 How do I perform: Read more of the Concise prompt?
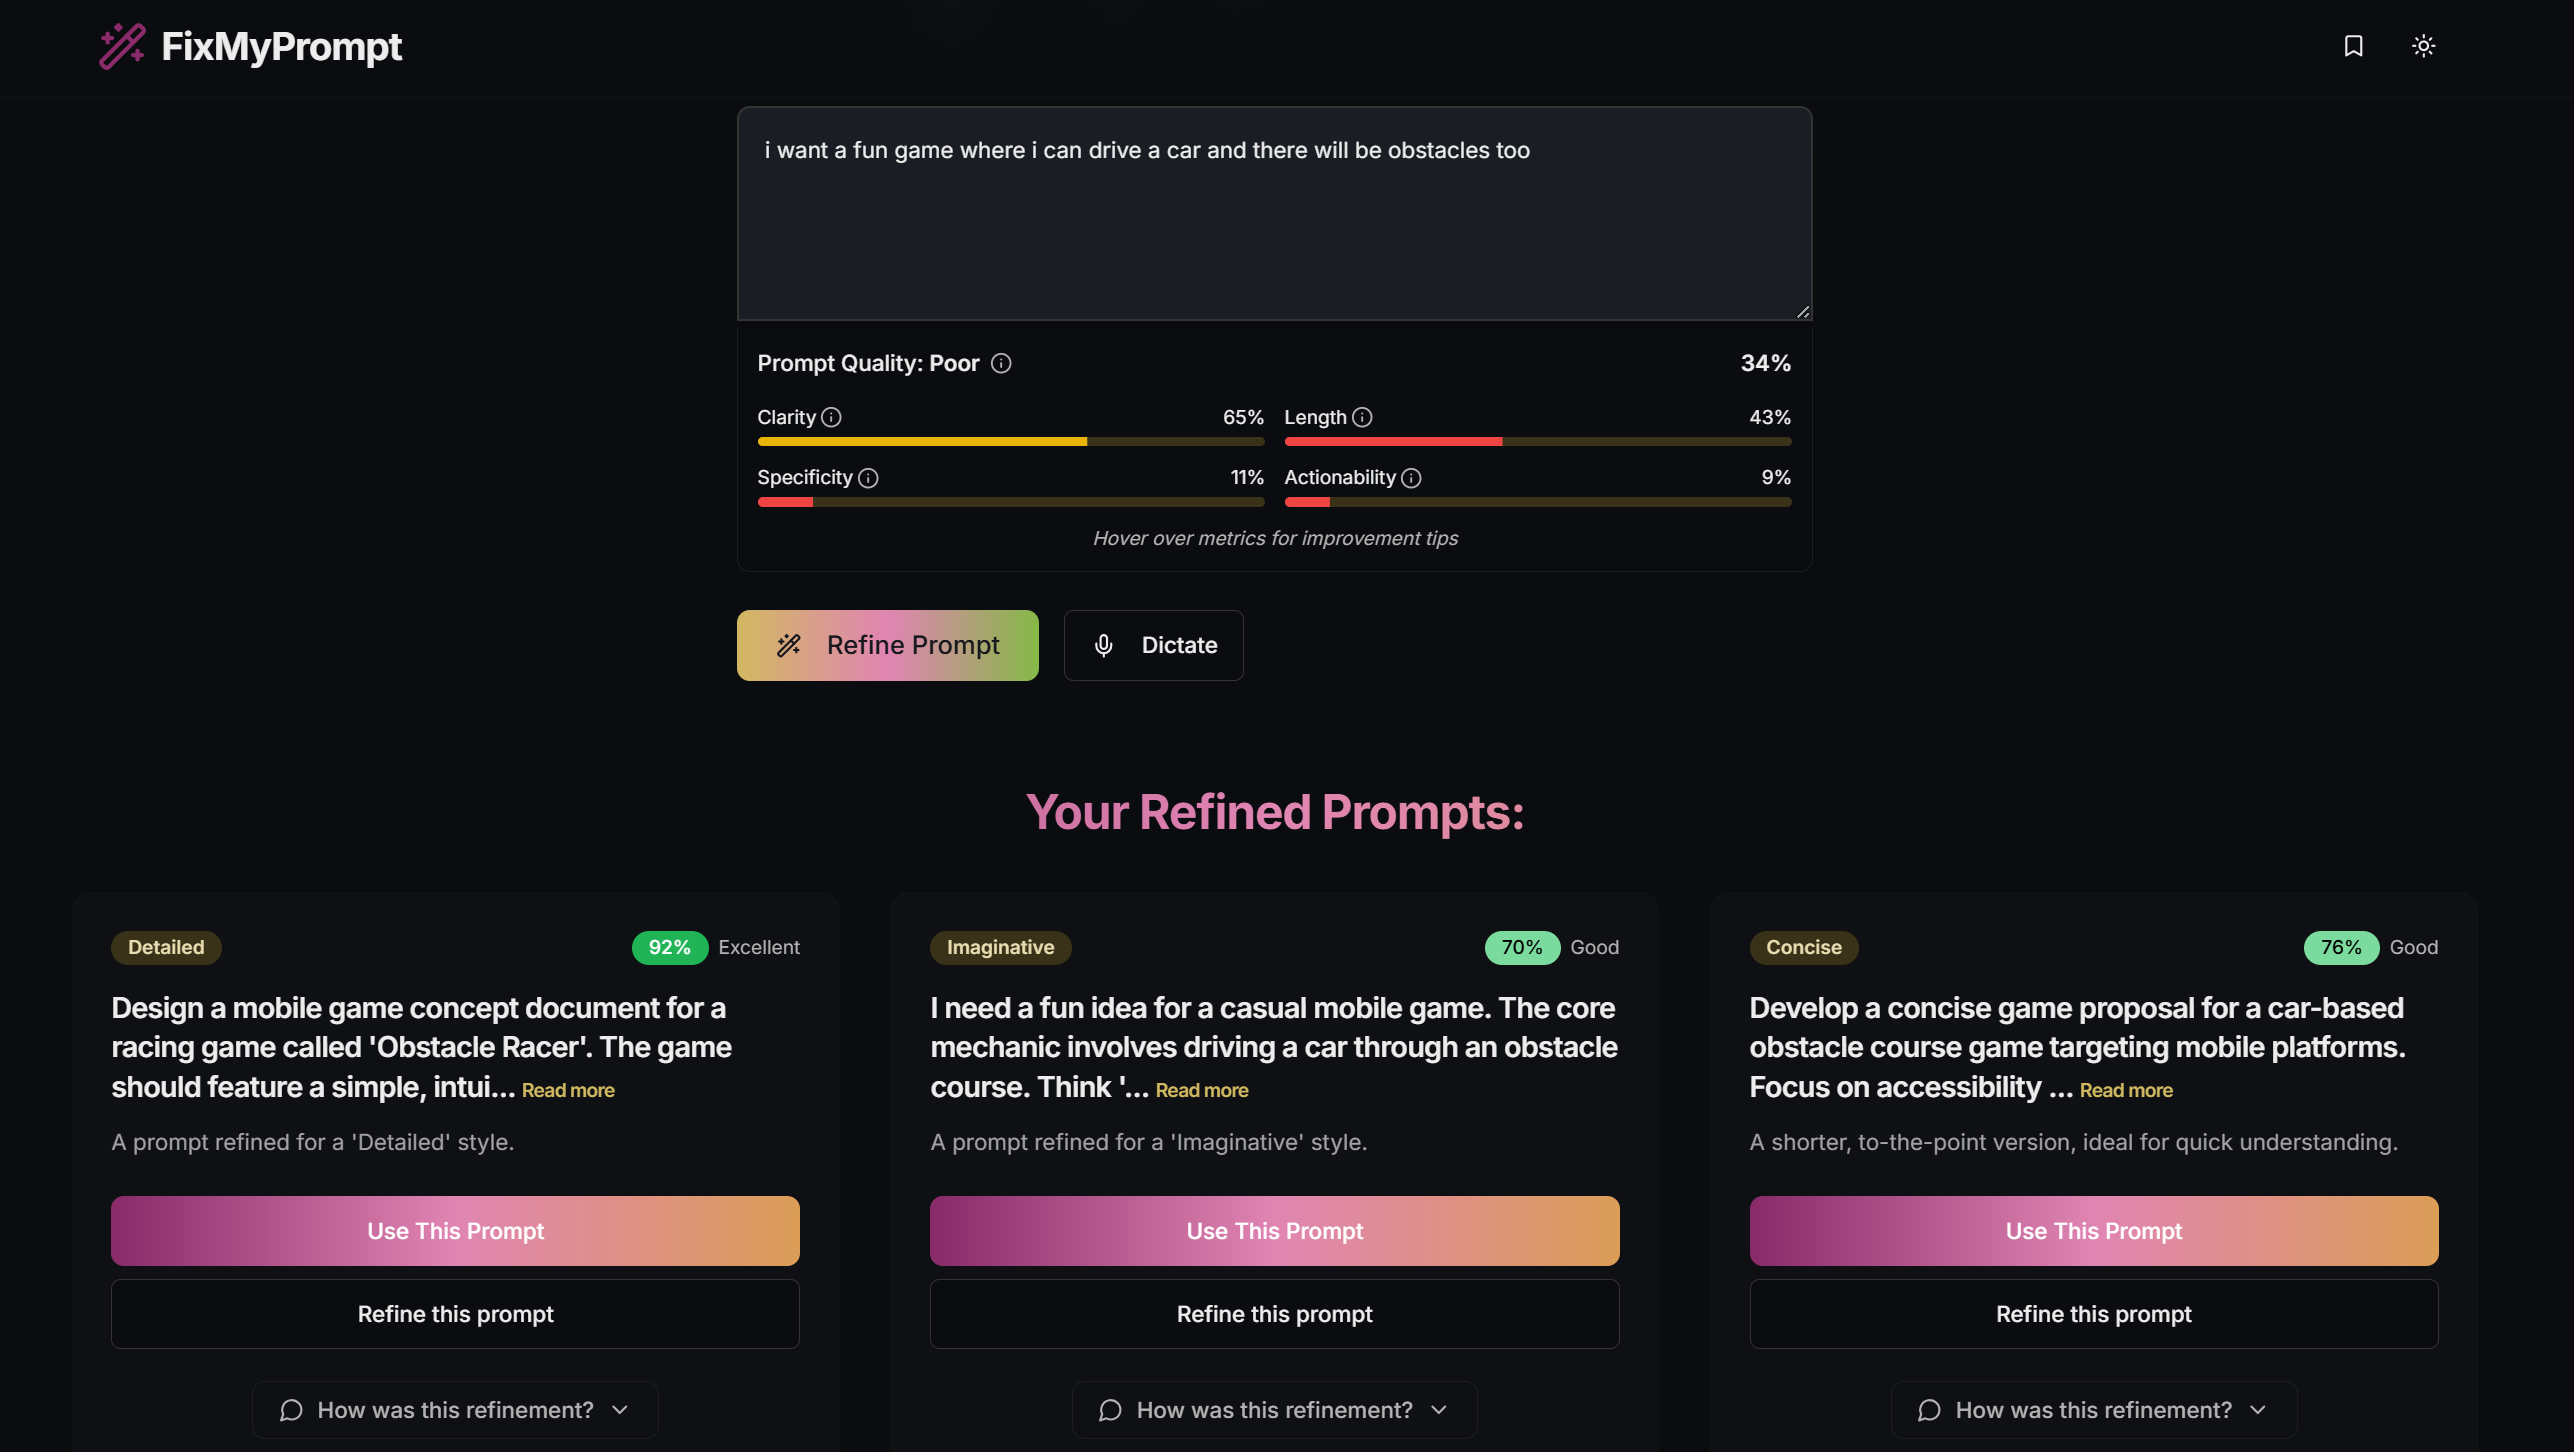click(2126, 1090)
